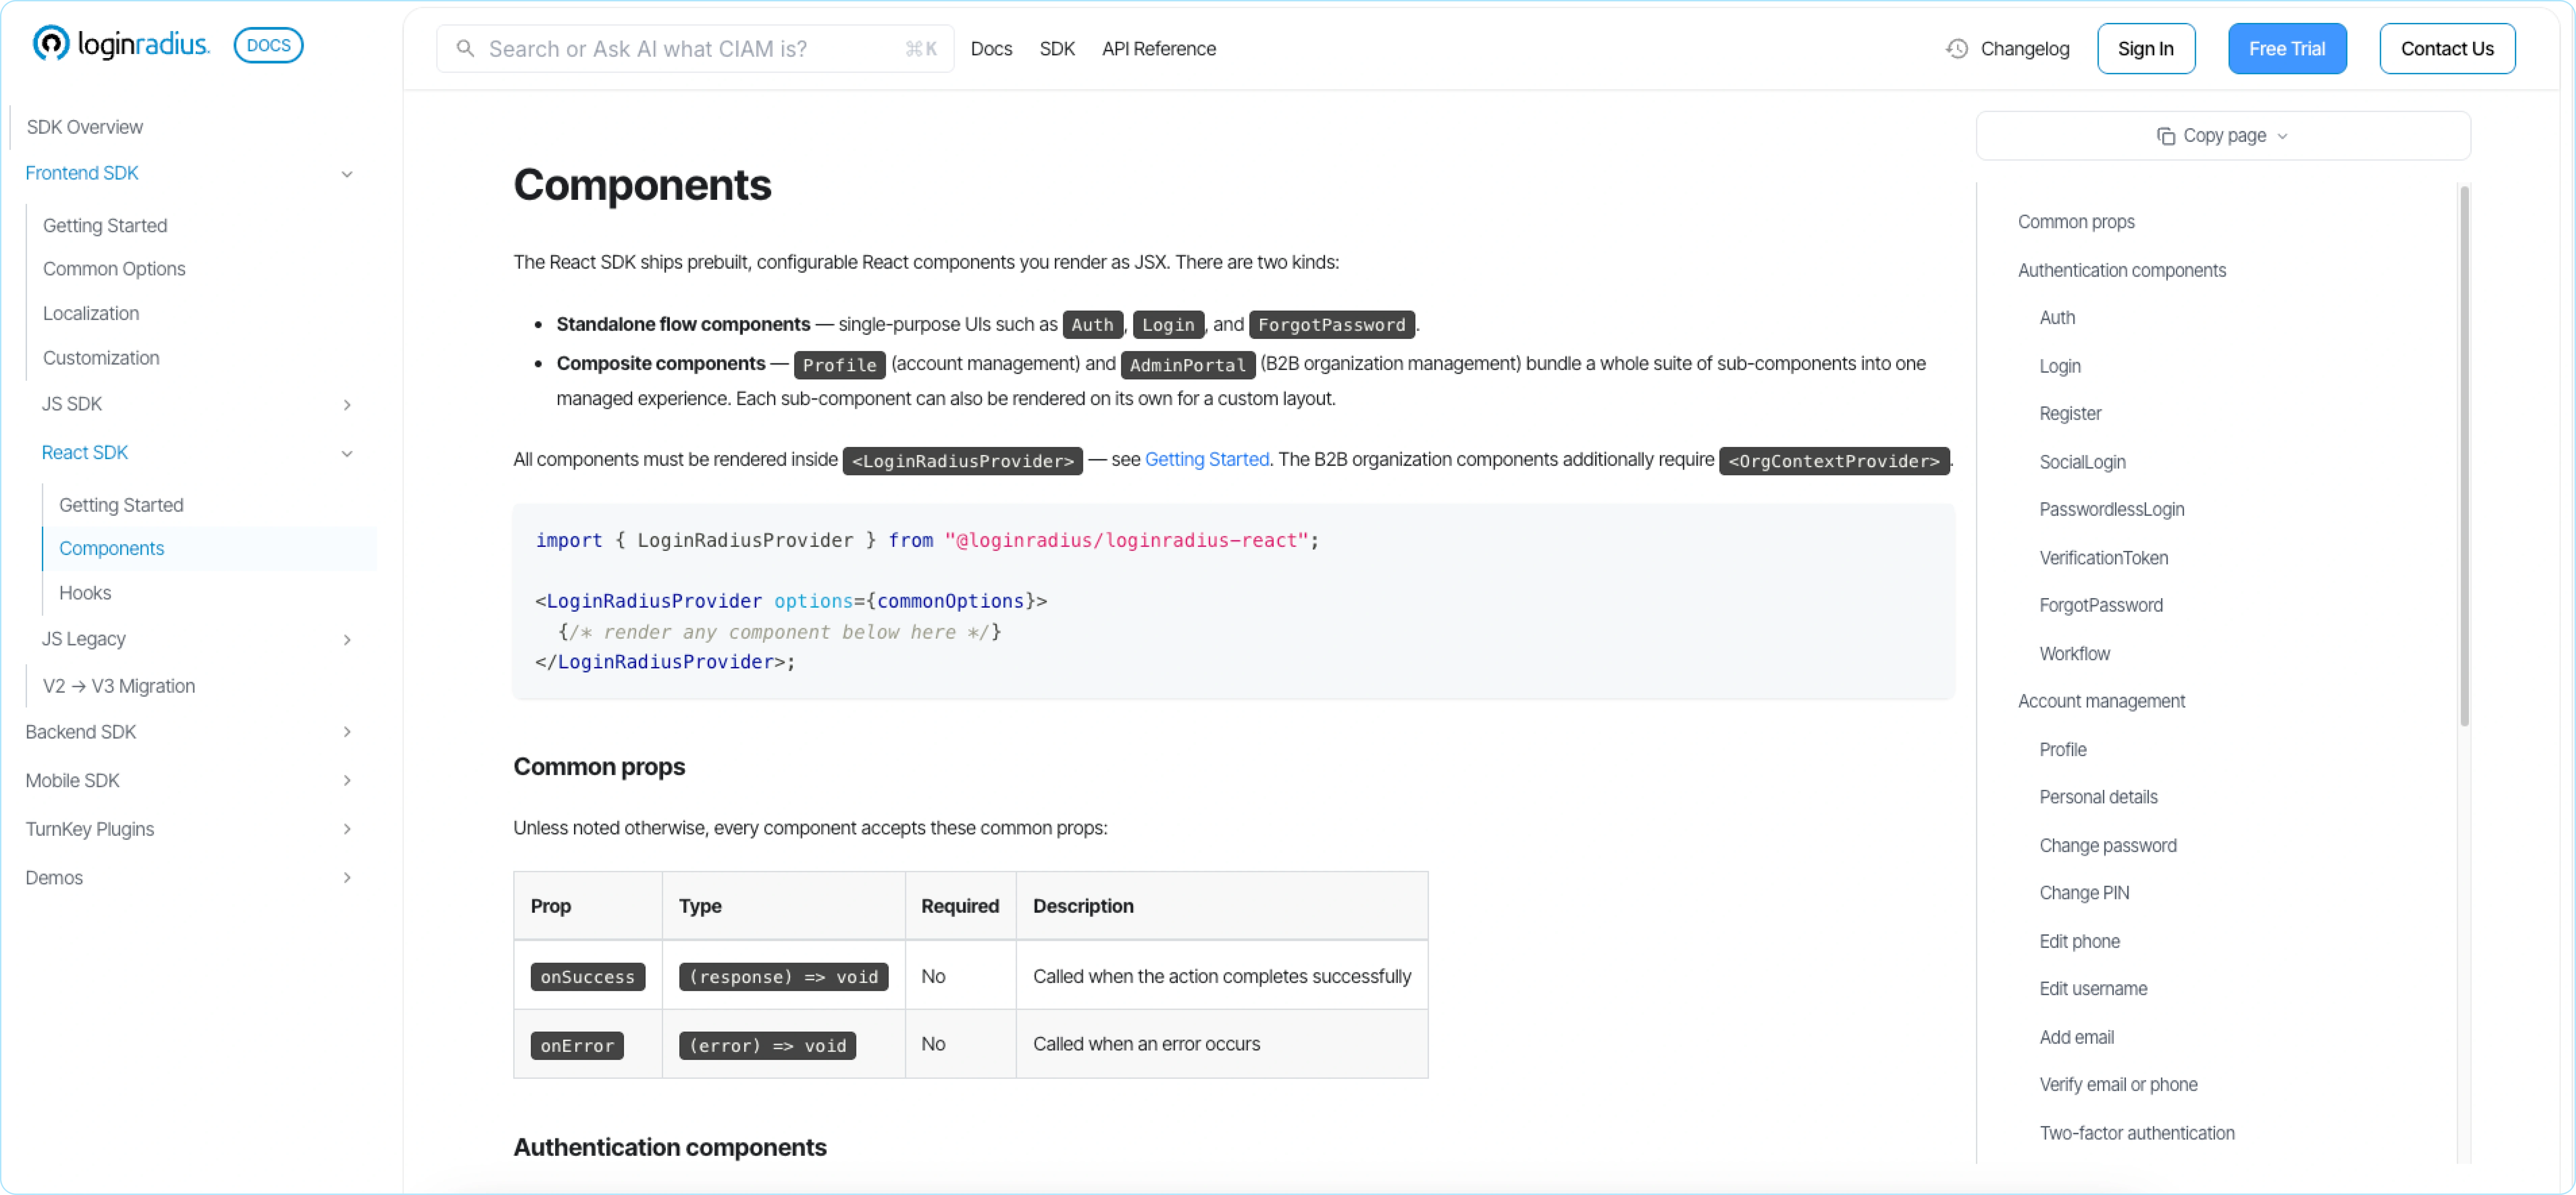Viewport: 2576px width, 1195px height.
Task: Open Common Options in the sidebar
Action: [114, 269]
